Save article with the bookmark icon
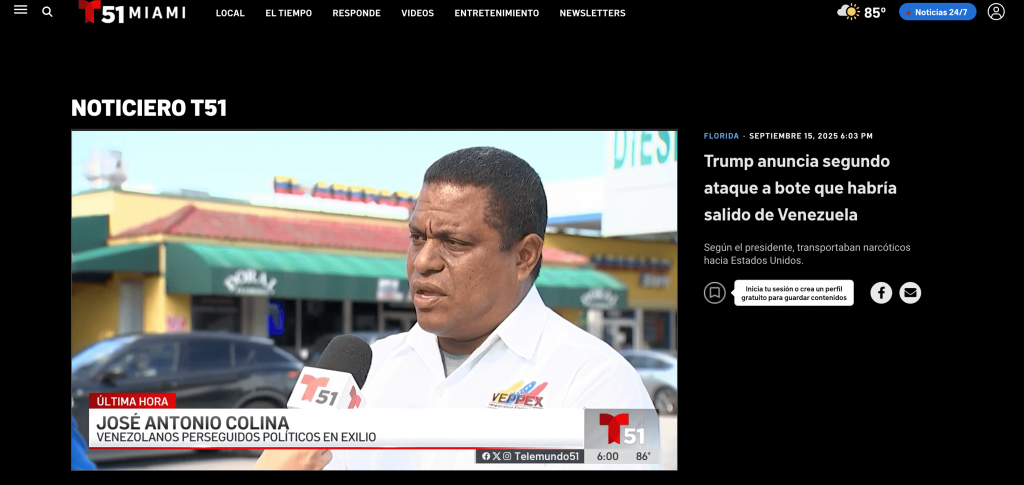 tap(714, 293)
